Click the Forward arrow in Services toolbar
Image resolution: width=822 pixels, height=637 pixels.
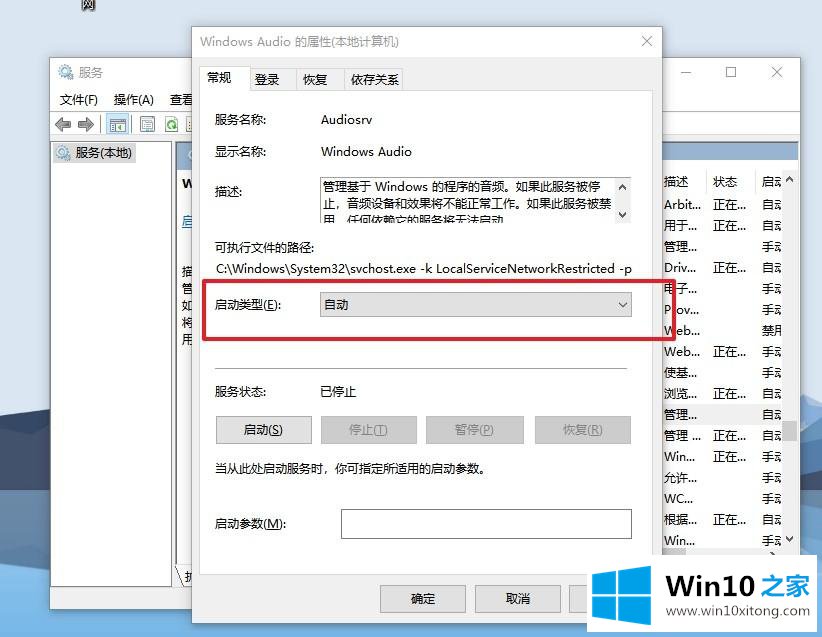pos(85,124)
